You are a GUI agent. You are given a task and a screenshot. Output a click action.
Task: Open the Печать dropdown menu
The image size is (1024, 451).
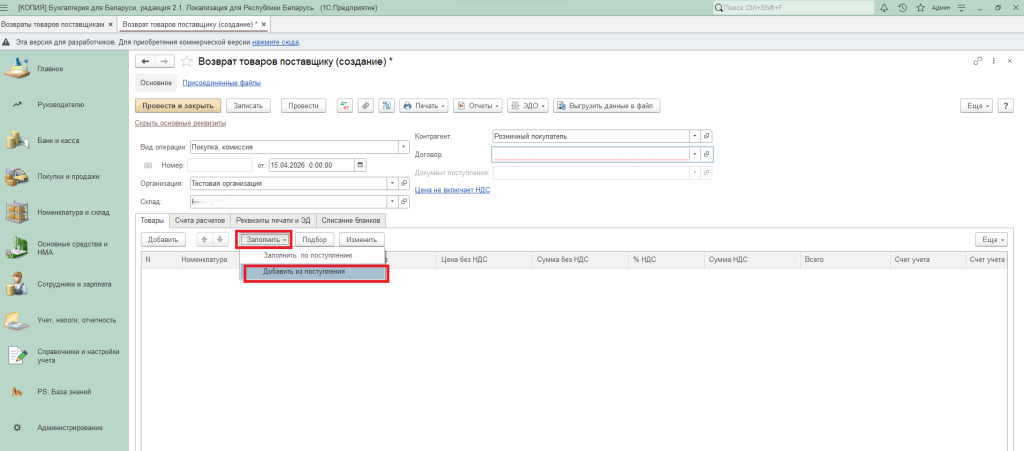click(423, 105)
